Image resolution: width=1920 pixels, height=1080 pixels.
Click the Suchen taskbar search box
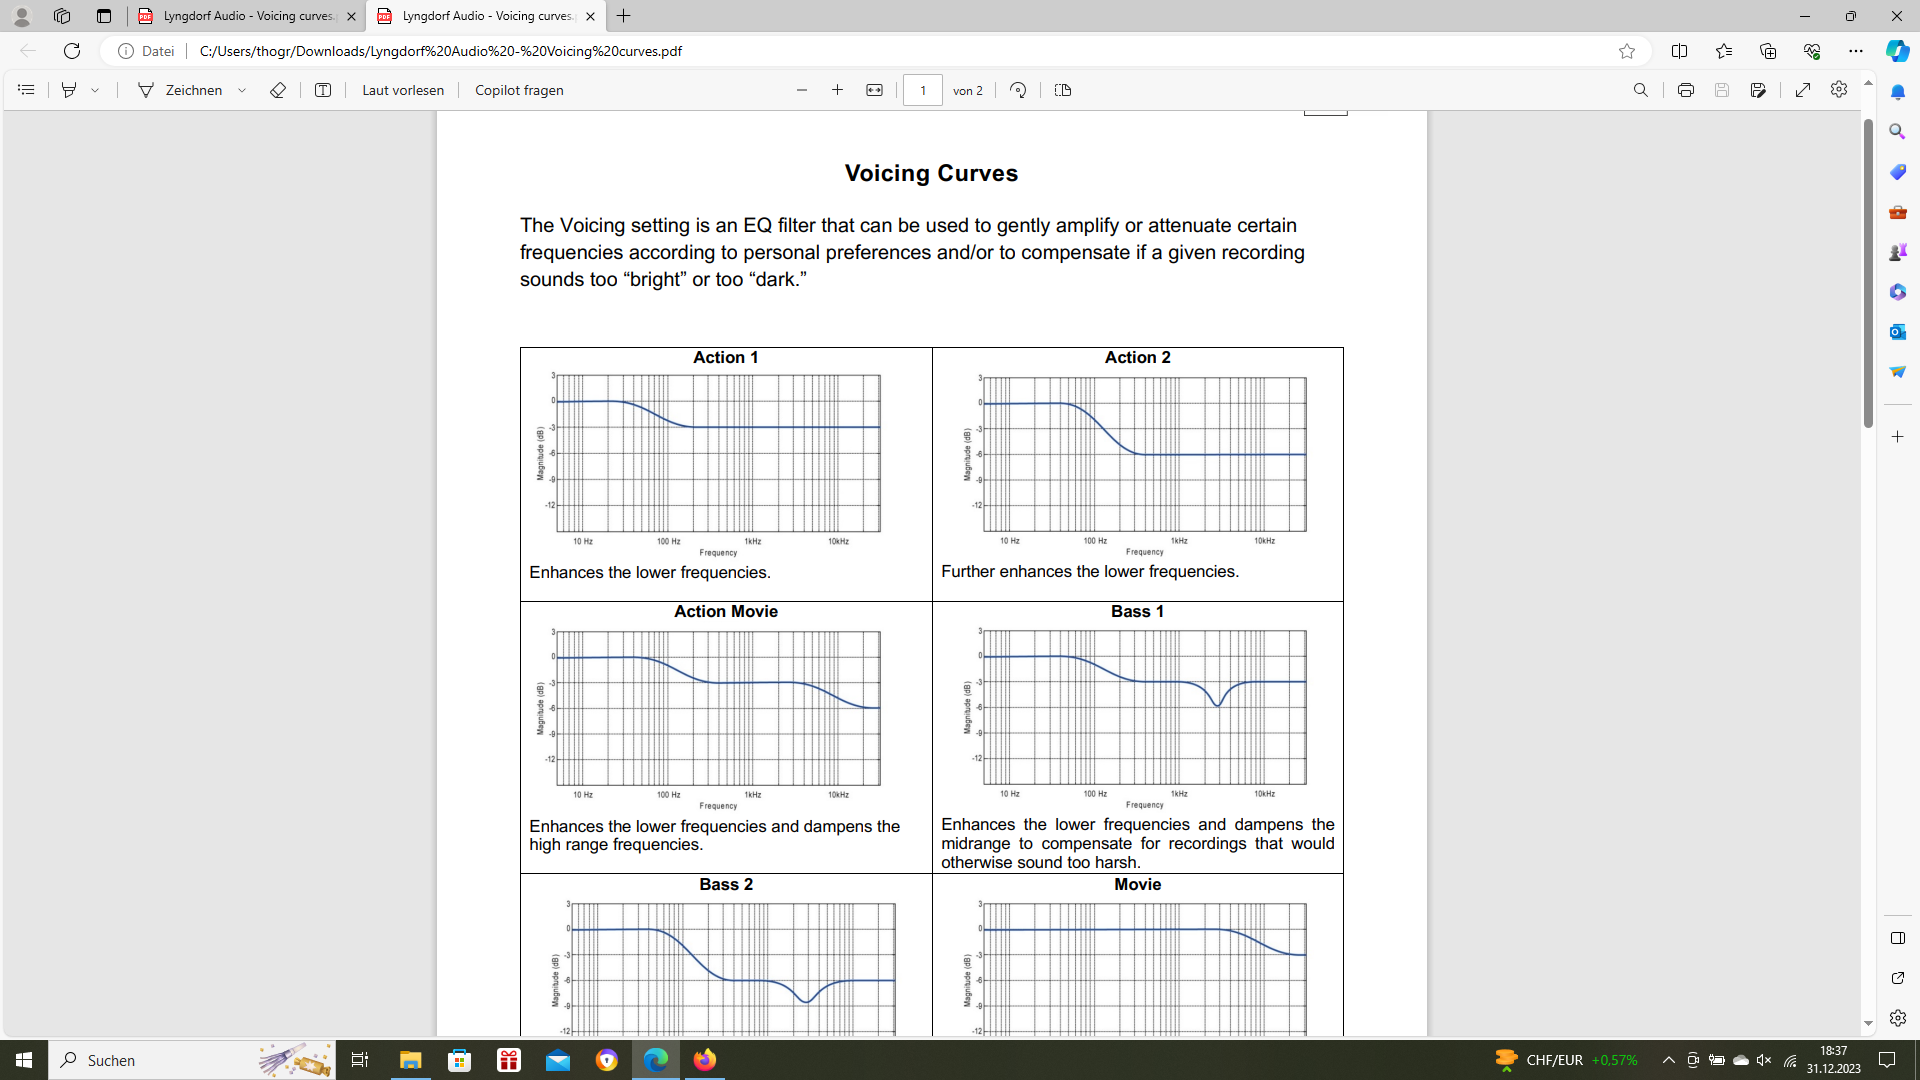coord(192,1060)
